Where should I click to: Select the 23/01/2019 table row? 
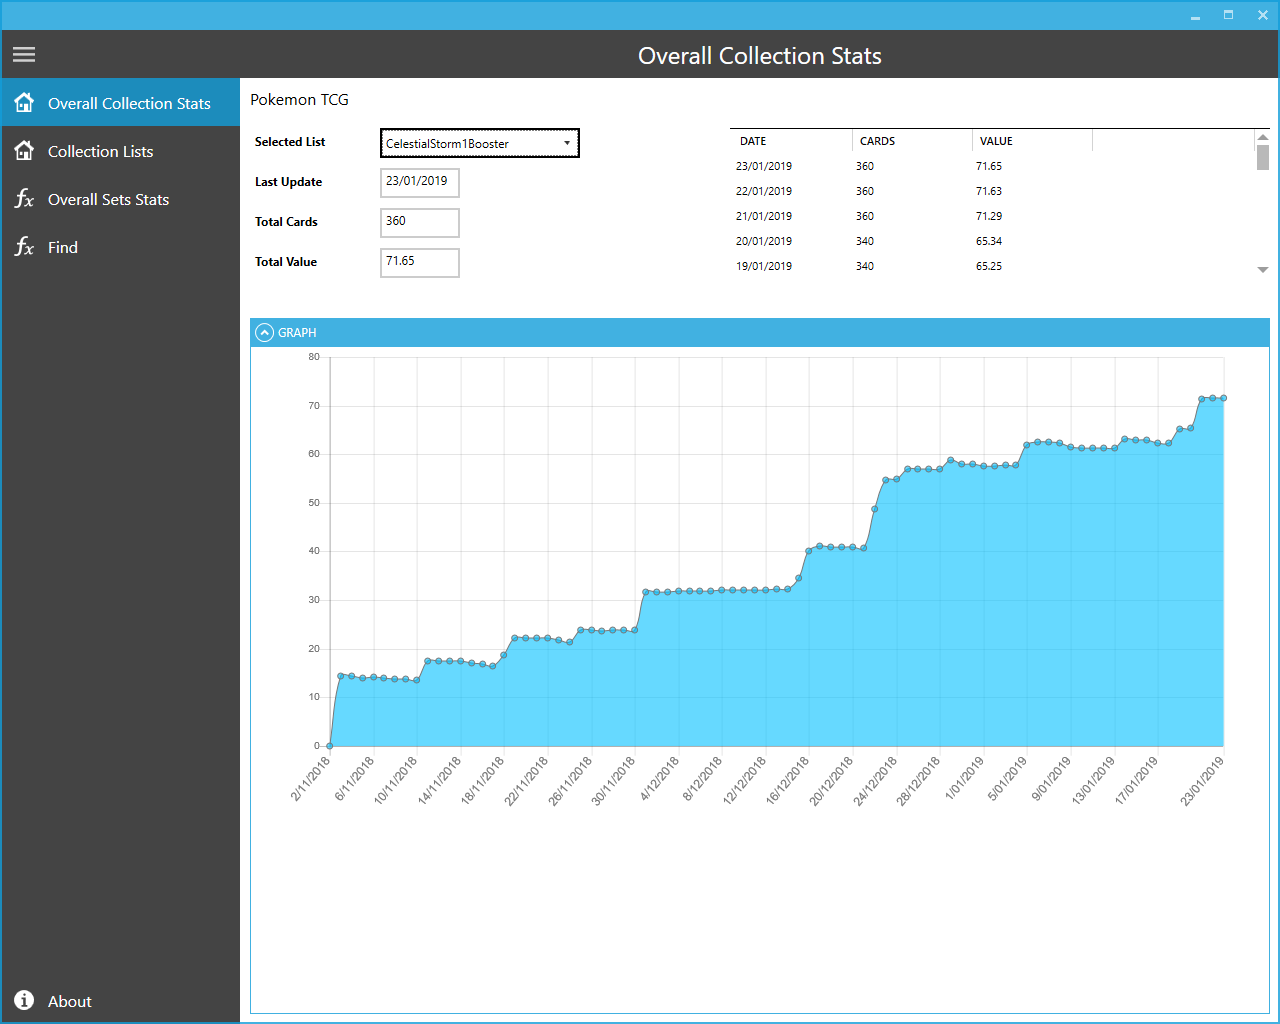point(992,166)
